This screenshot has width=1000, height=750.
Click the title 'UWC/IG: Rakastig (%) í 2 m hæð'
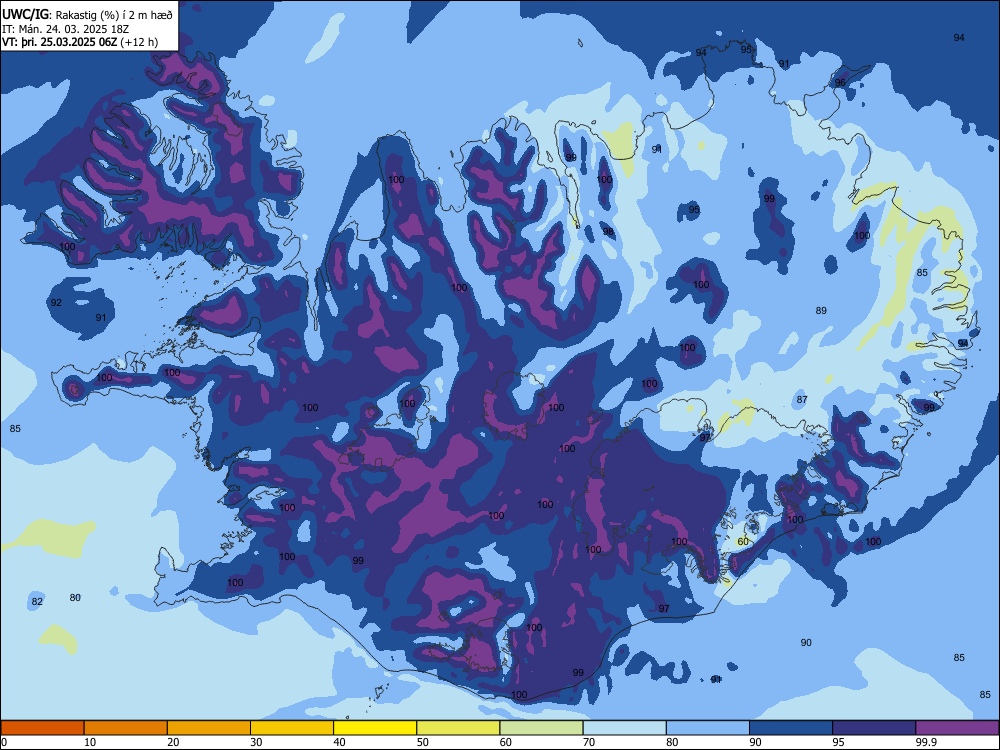point(87,15)
